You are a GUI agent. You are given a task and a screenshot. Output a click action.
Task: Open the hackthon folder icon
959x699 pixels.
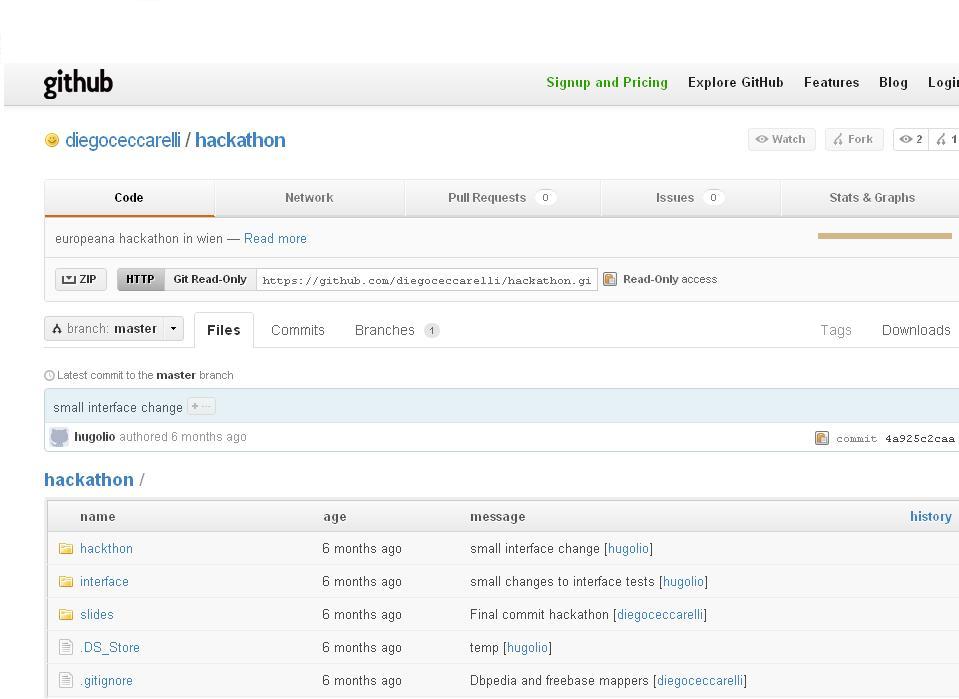(x=66, y=548)
